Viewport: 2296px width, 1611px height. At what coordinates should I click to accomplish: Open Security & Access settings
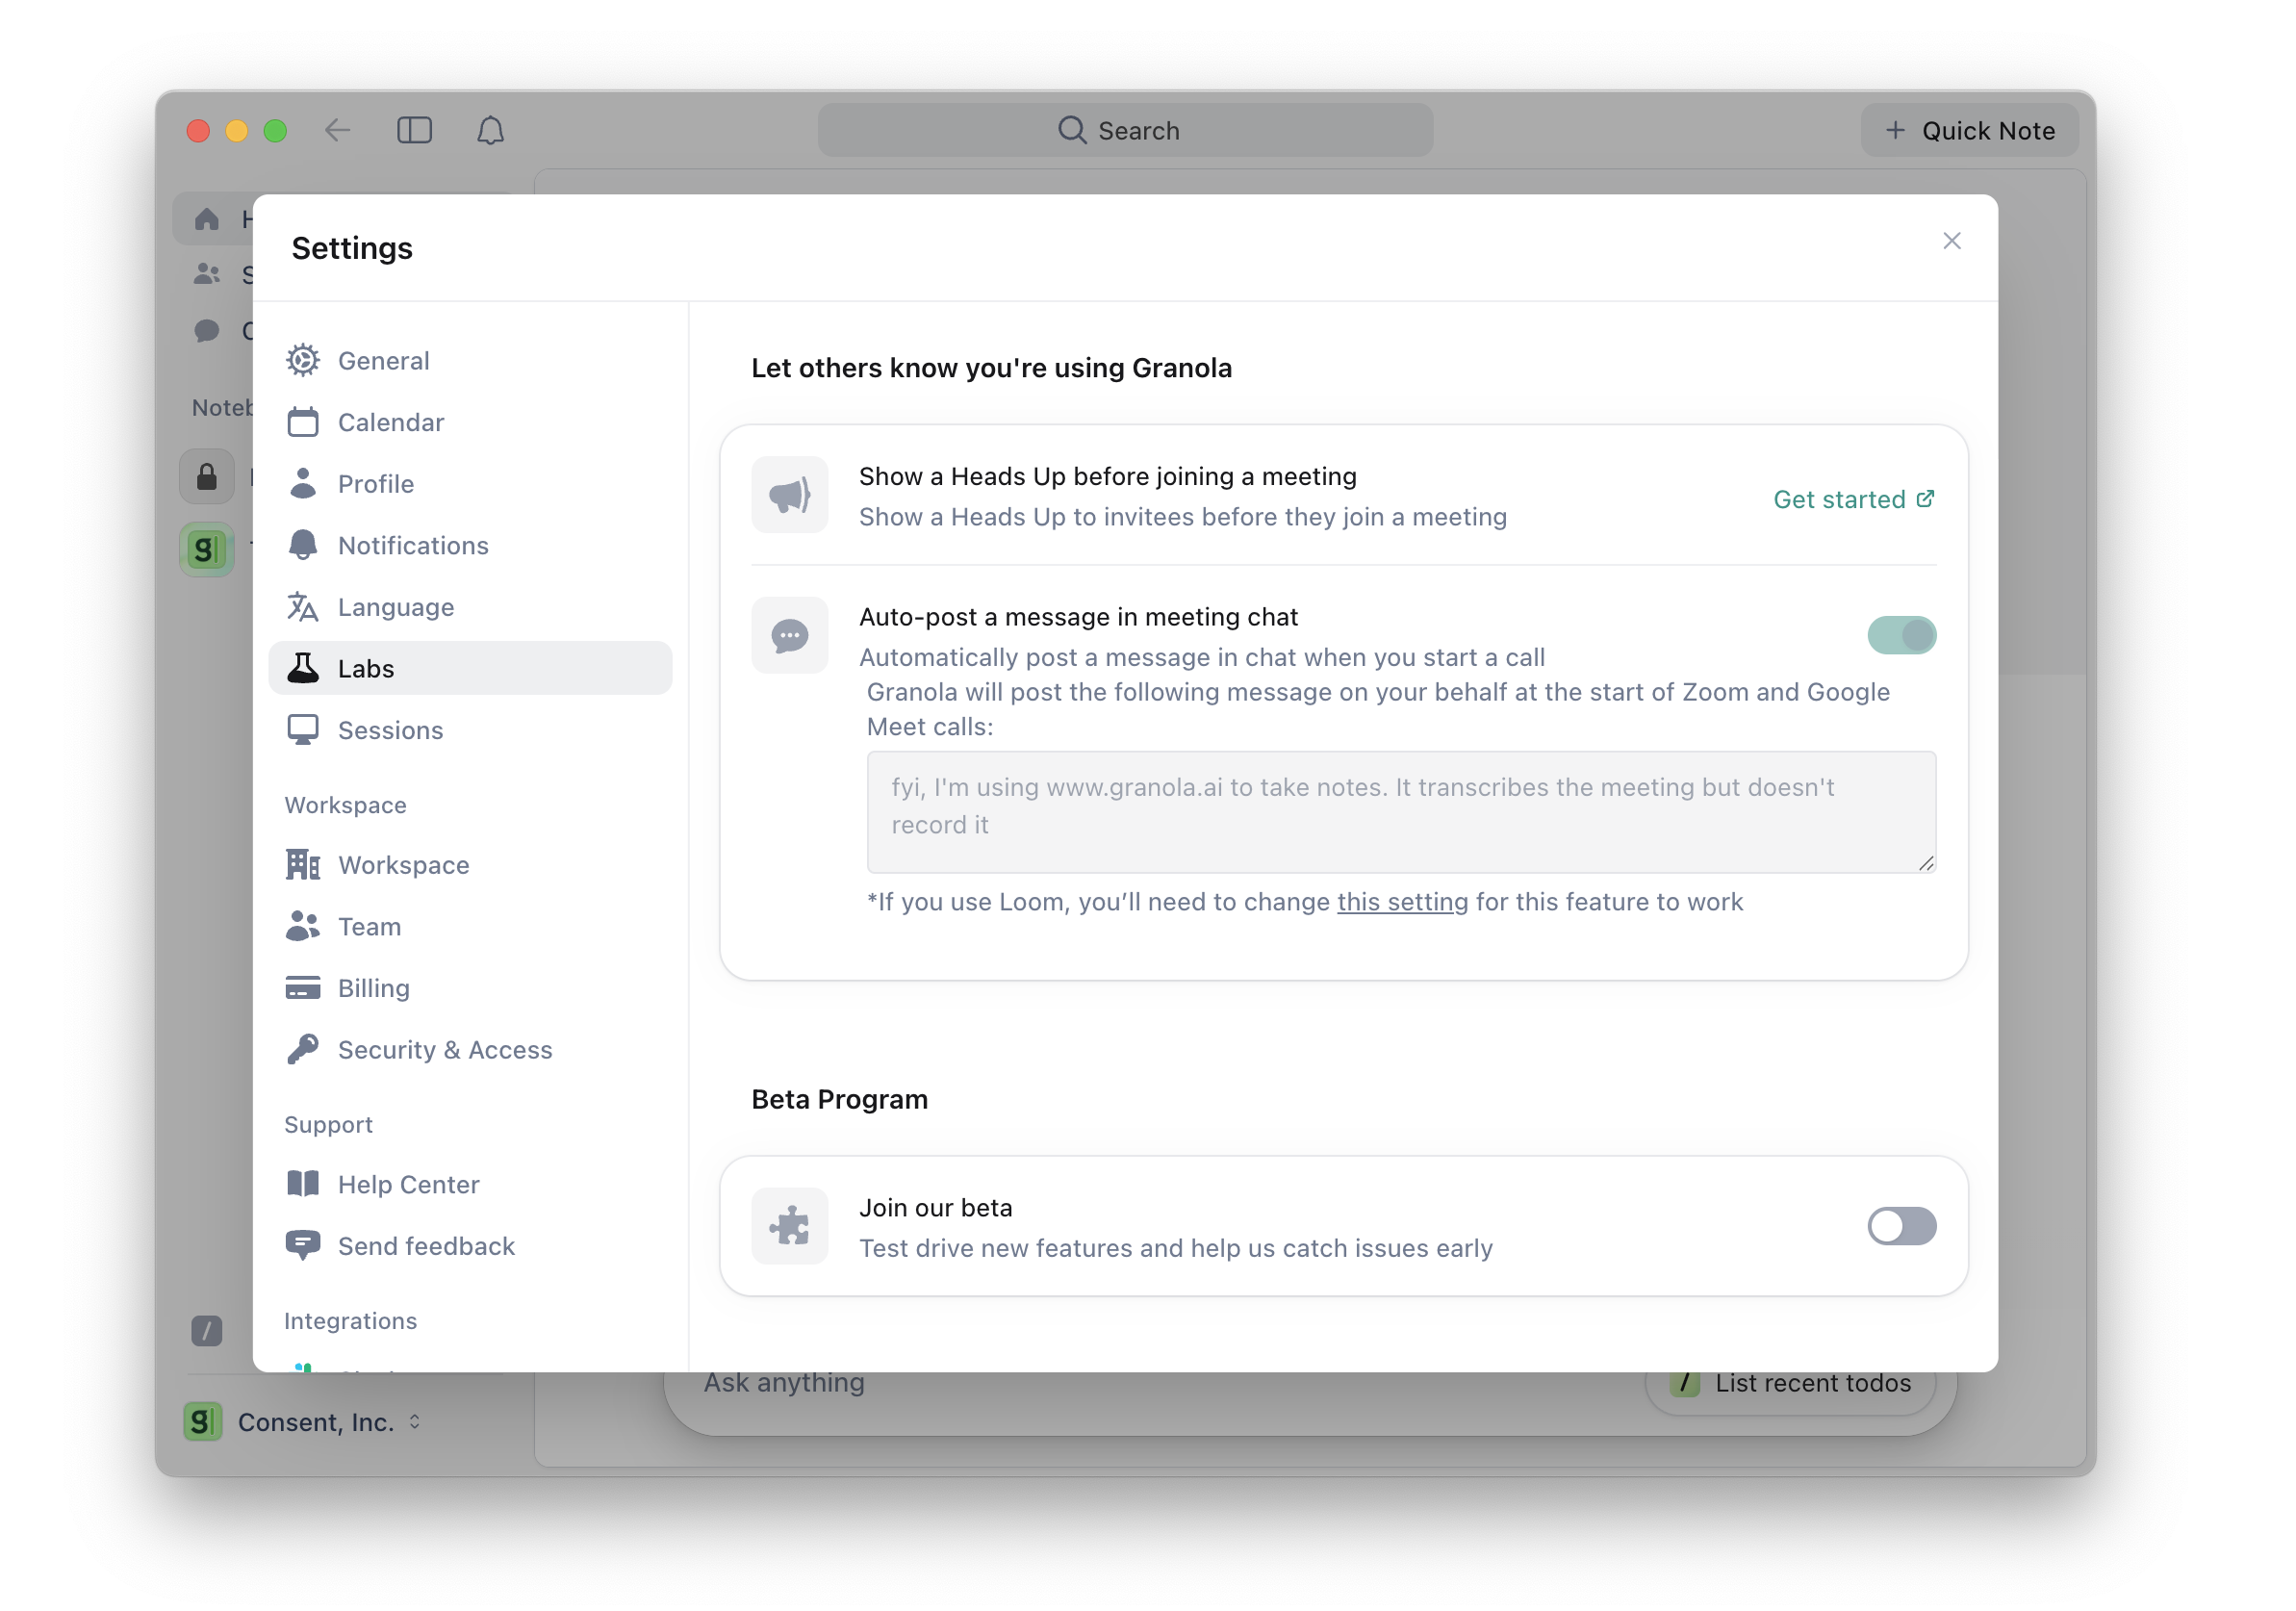tap(444, 1049)
